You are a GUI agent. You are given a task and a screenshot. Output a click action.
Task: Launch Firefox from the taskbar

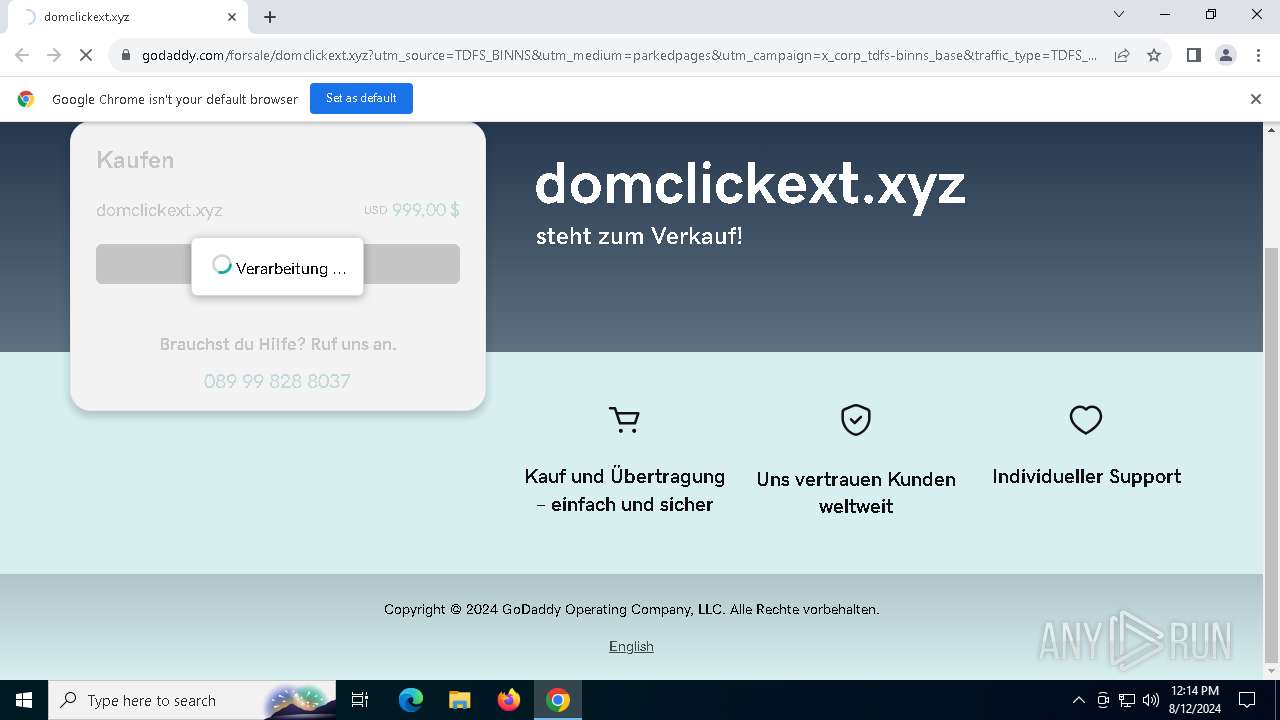509,700
